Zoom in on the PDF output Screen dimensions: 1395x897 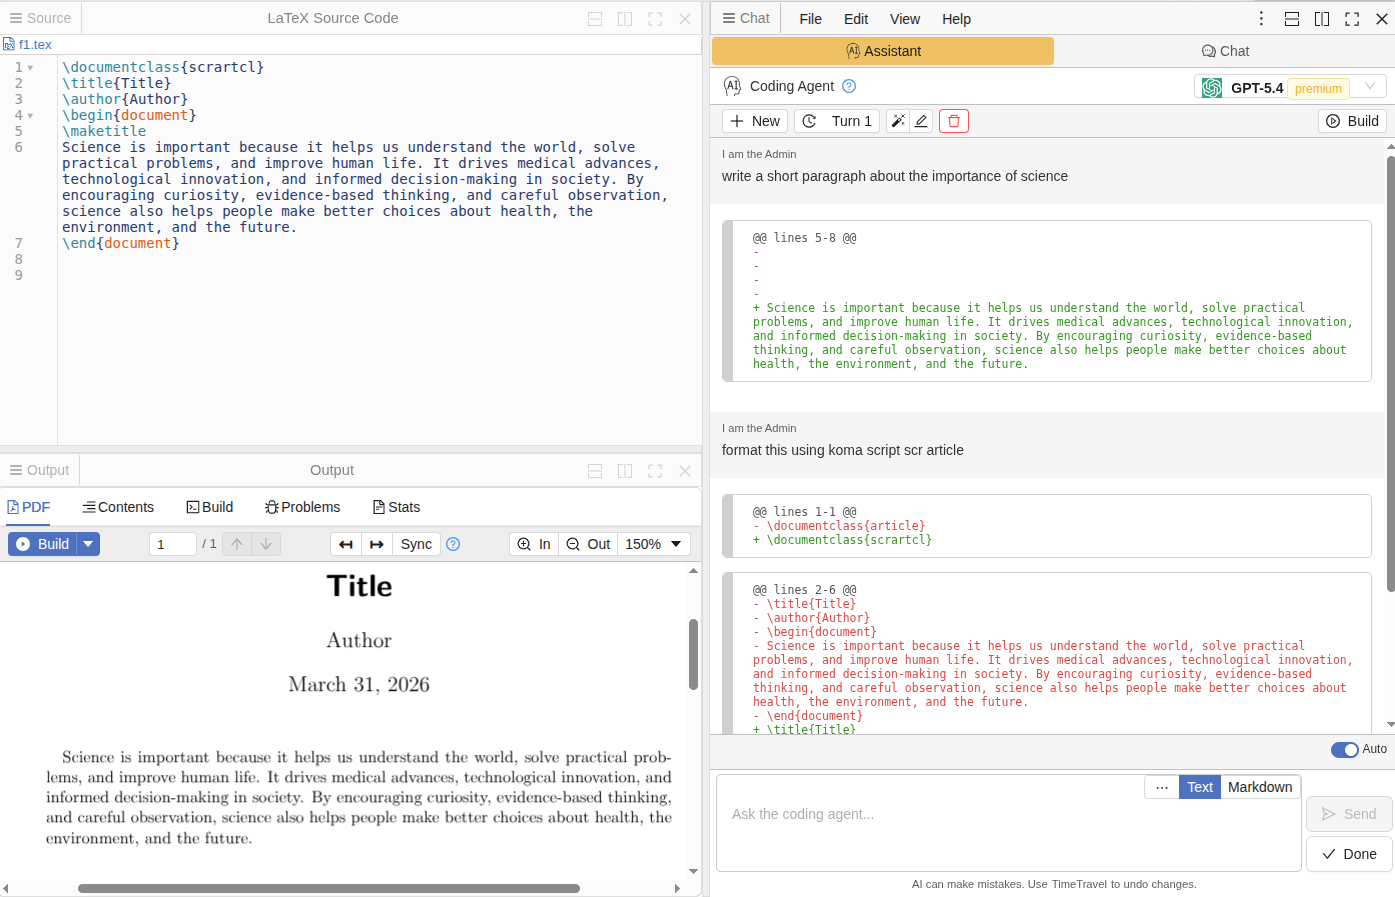[x=533, y=544]
